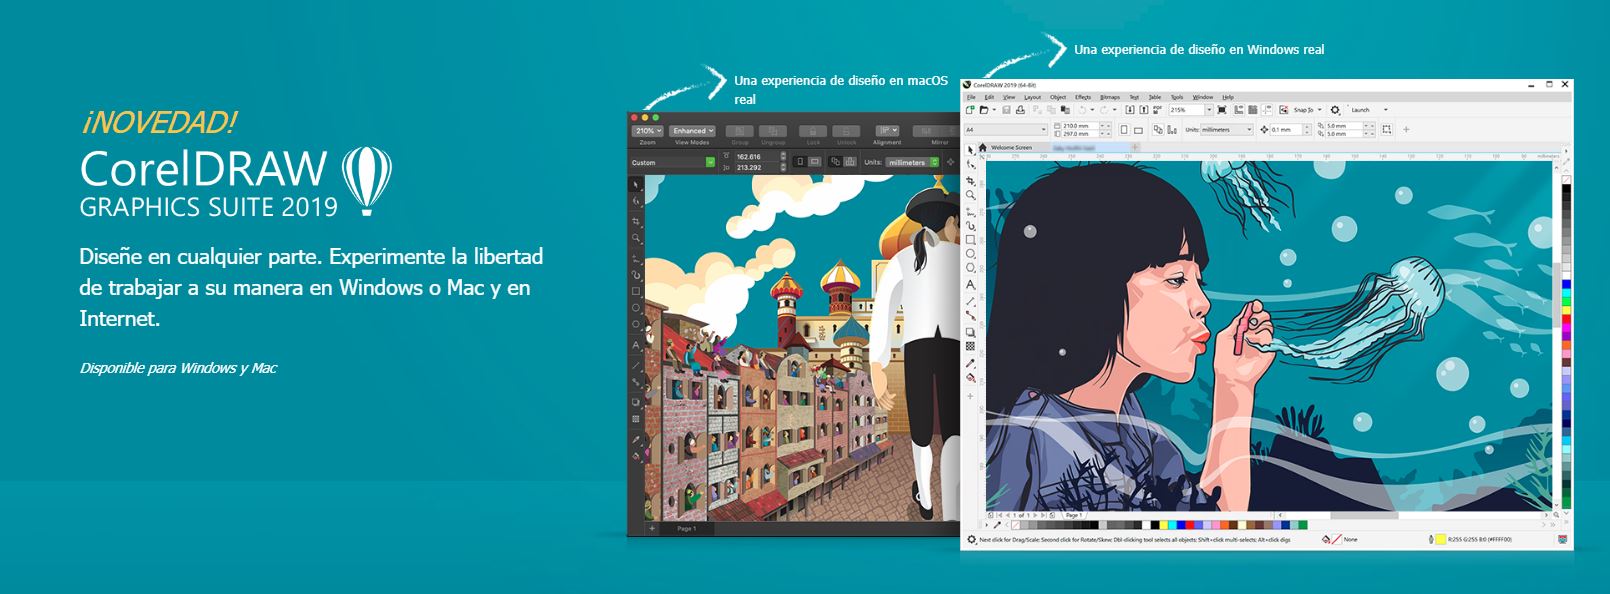Screen dimensions: 1610x594
Task: Set landscape orientation in the macOS property bar
Action: (814, 162)
